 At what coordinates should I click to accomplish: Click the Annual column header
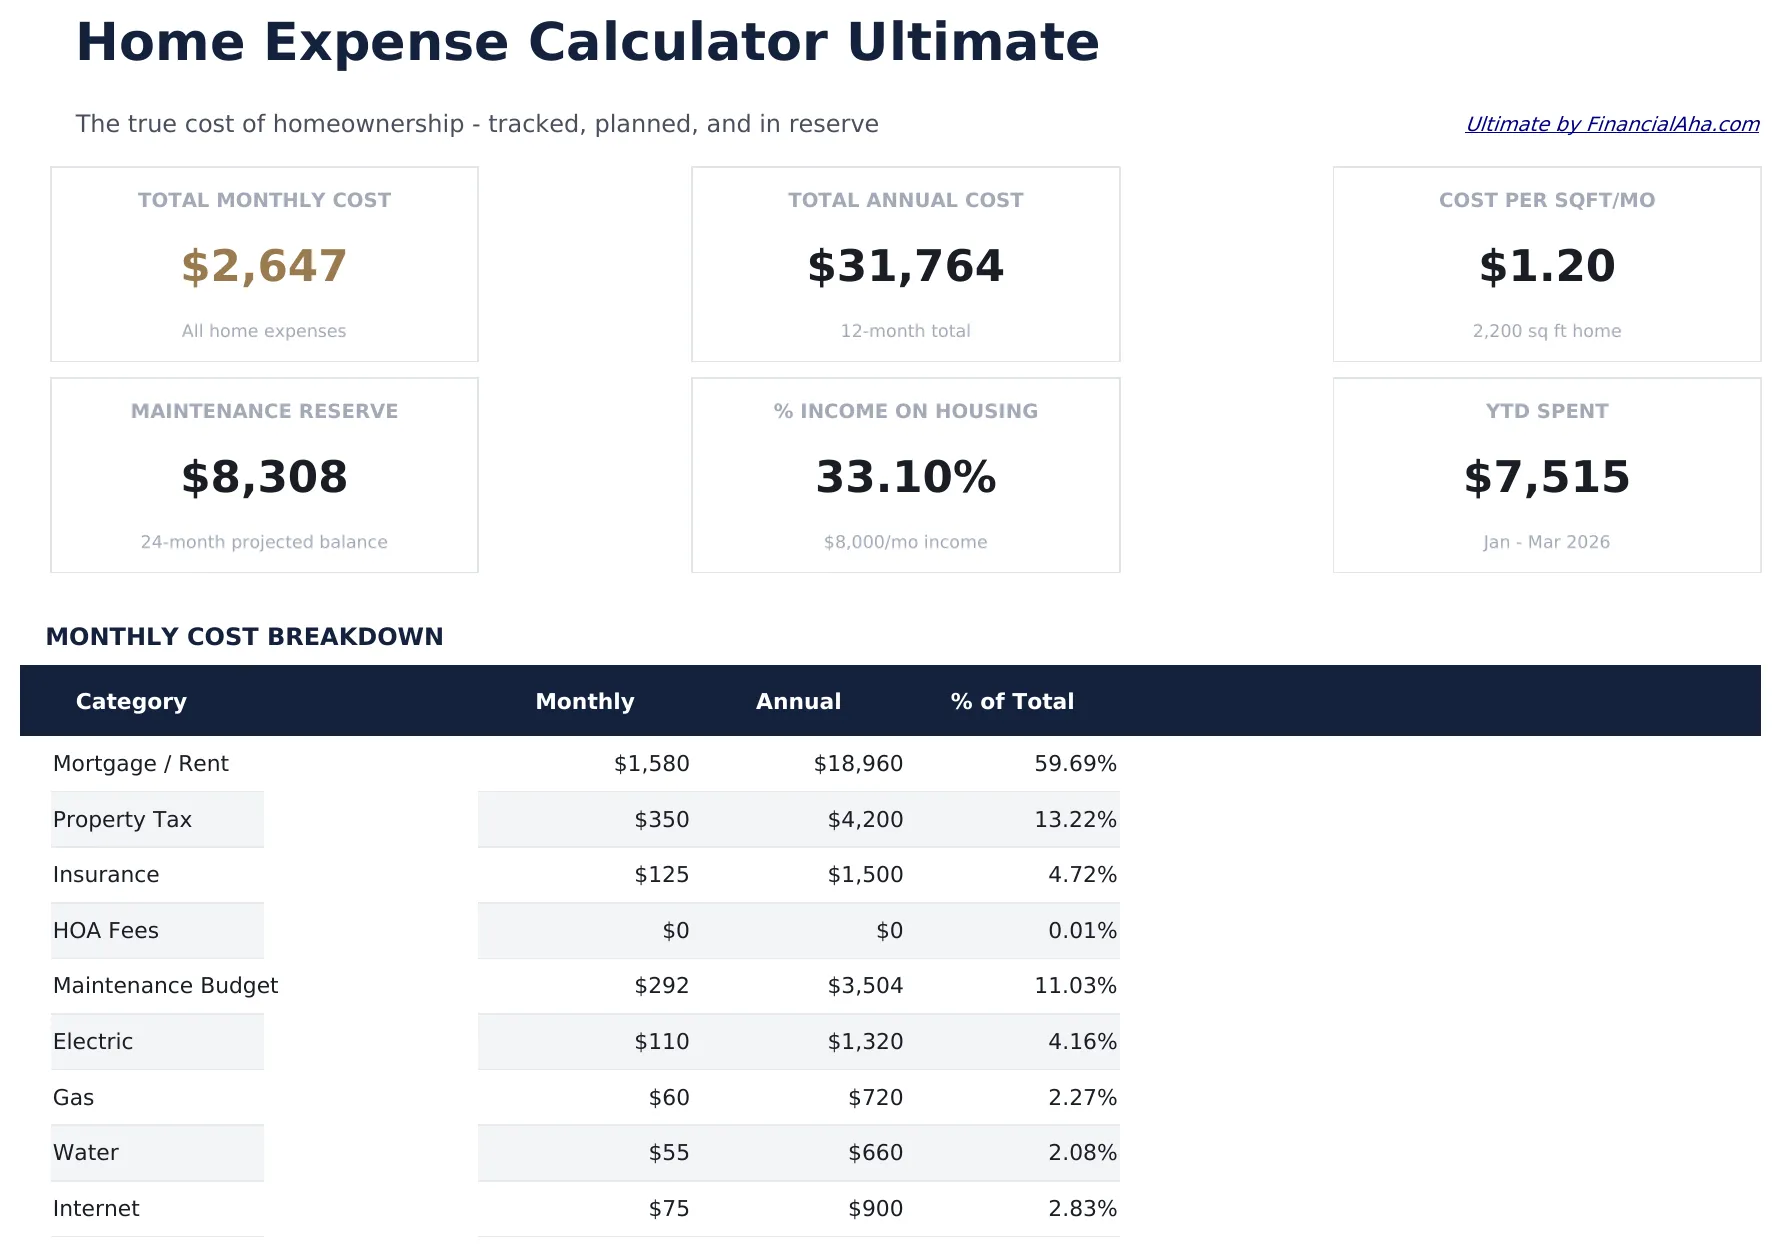[797, 701]
